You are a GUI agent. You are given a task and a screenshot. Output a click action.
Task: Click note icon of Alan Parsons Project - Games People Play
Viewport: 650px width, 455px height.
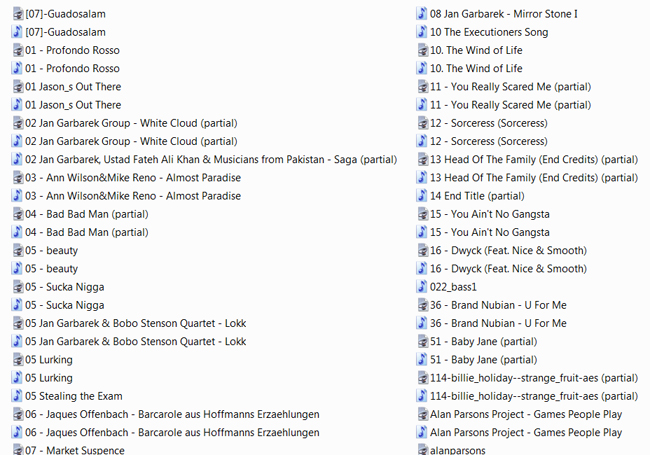pos(422,433)
